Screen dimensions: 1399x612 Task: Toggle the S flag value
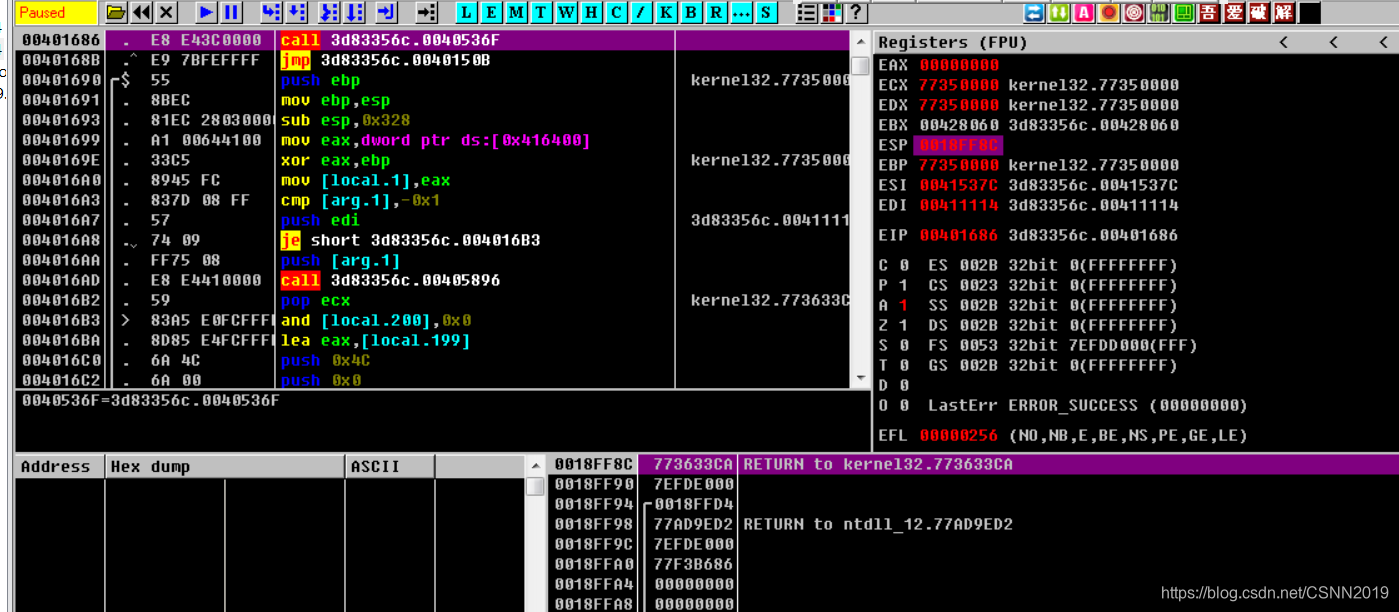point(904,345)
